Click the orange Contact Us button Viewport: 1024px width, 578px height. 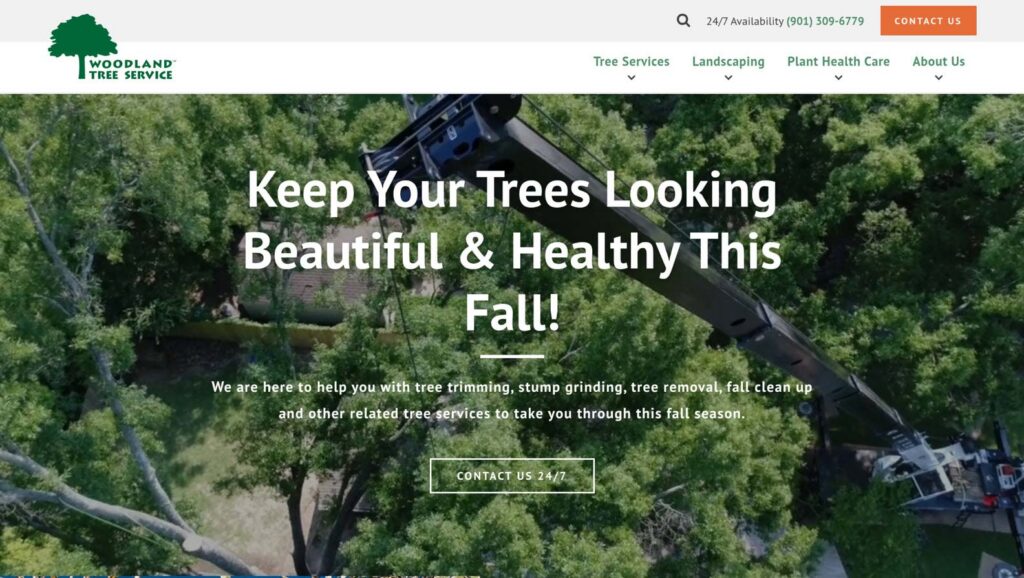coord(928,21)
